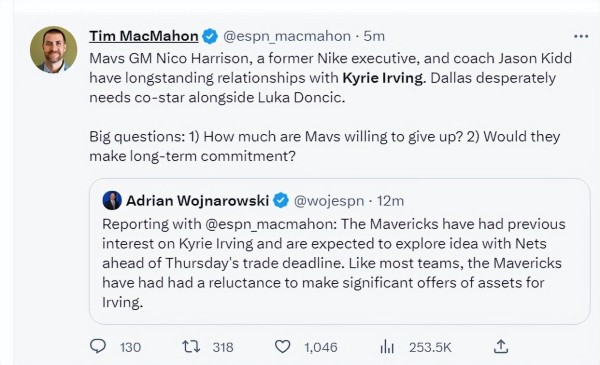Viewport: 600px width, 365px height.
Task: Click Adrian Wojnarowski's verified badge
Action: click(281, 200)
